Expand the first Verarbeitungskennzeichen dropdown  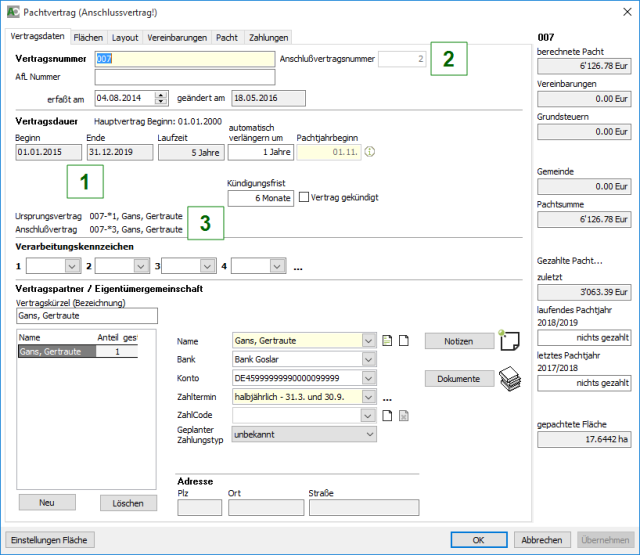(70, 266)
